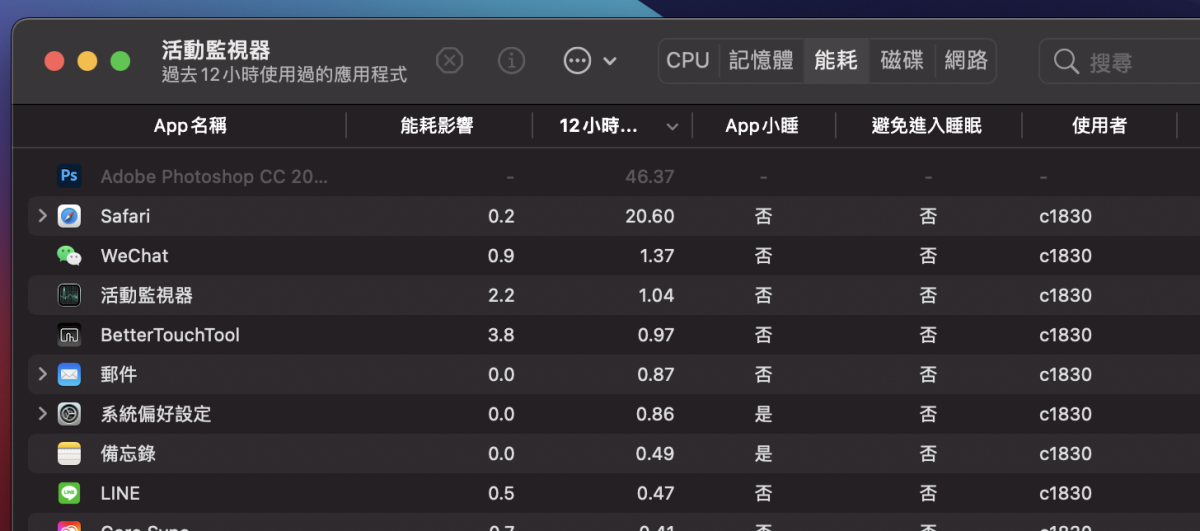The width and height of the screenshot is (1200, 531).
Task: Click 系統偏好設定's App小睡 是 value
Action: click(763, 414)
